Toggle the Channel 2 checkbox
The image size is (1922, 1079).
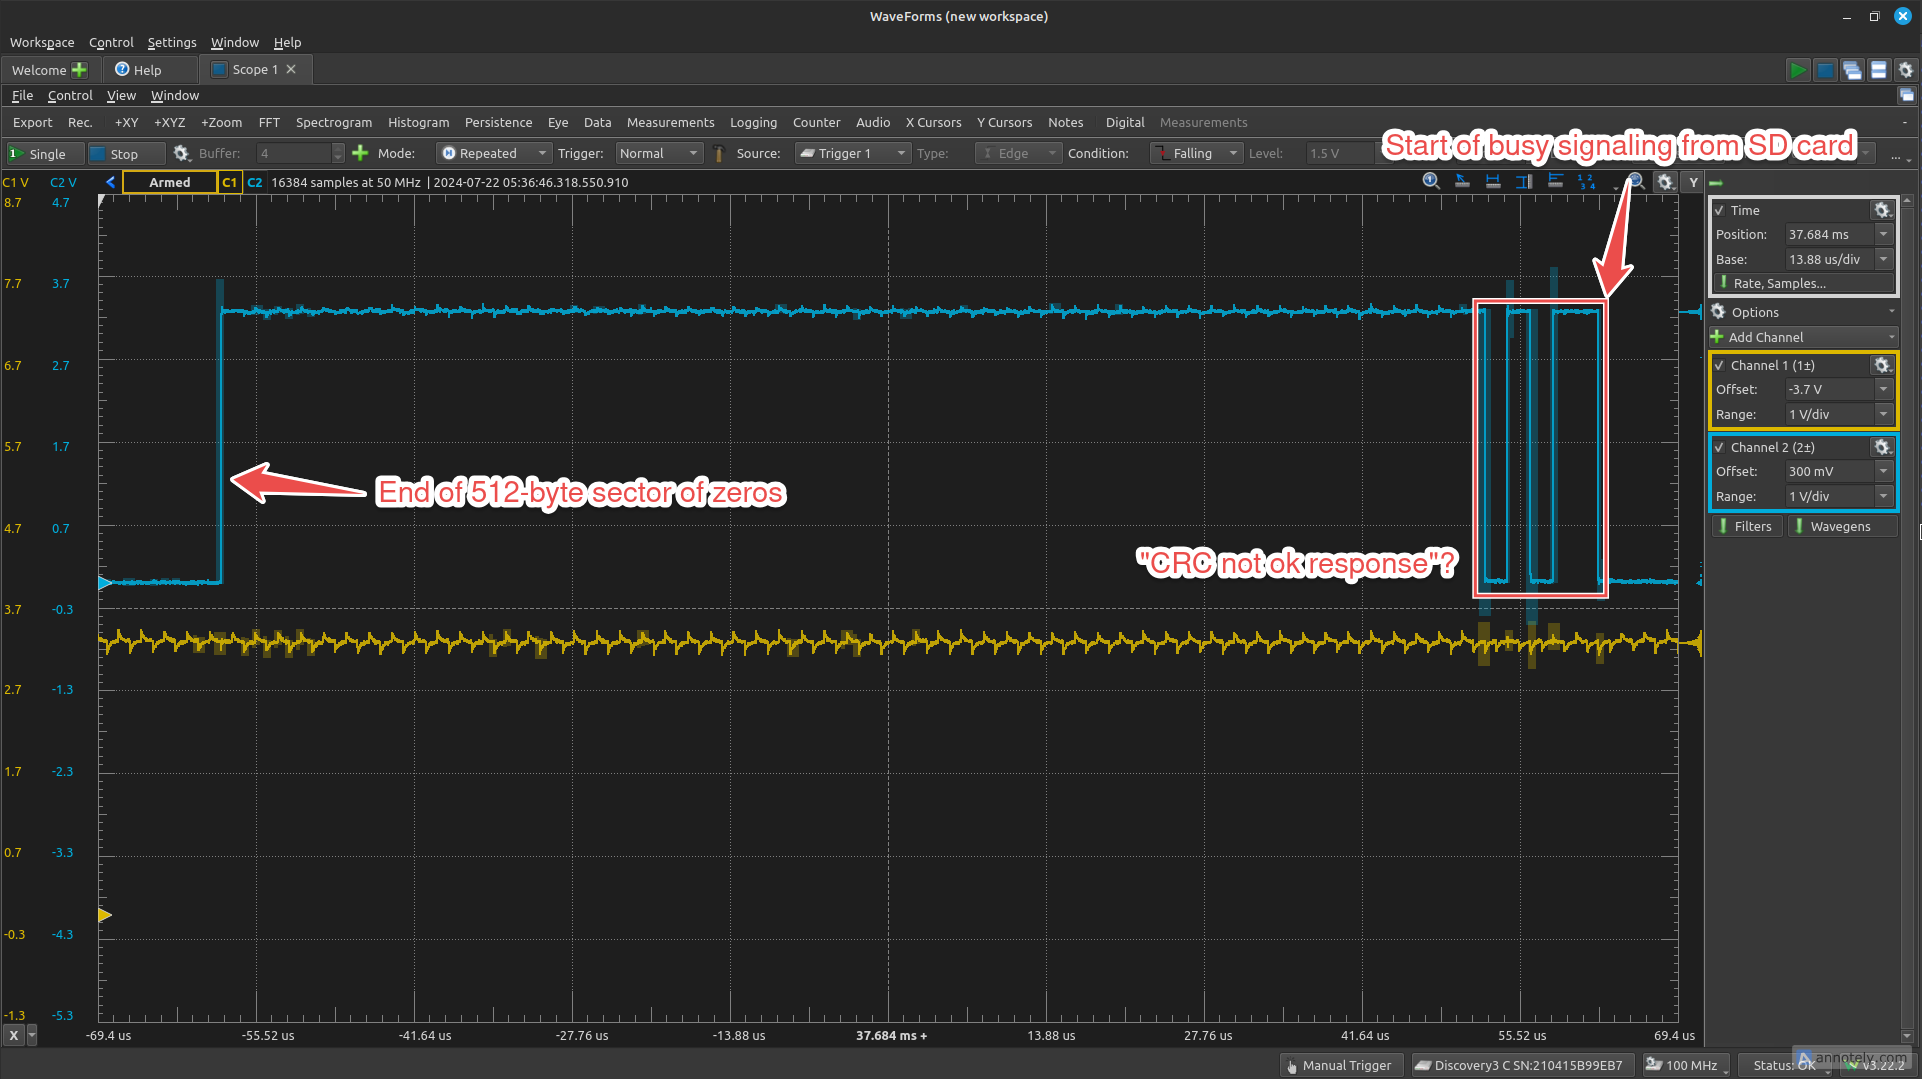pos(1720,447)
